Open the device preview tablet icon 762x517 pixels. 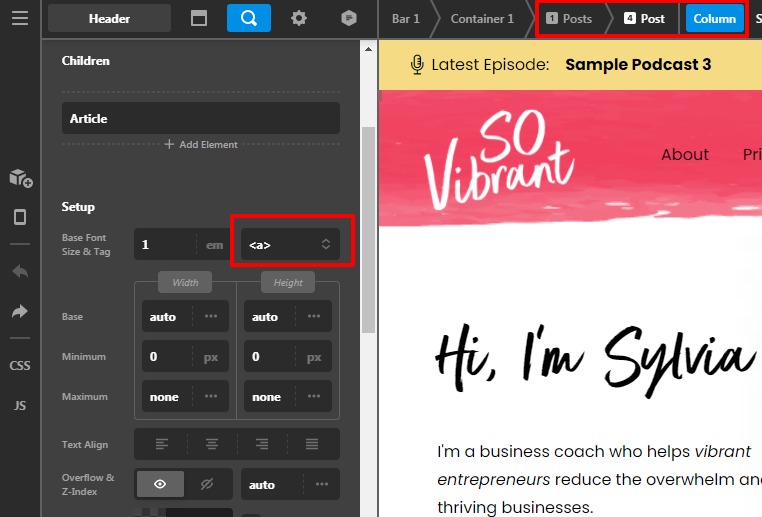[x=20, y=217]
